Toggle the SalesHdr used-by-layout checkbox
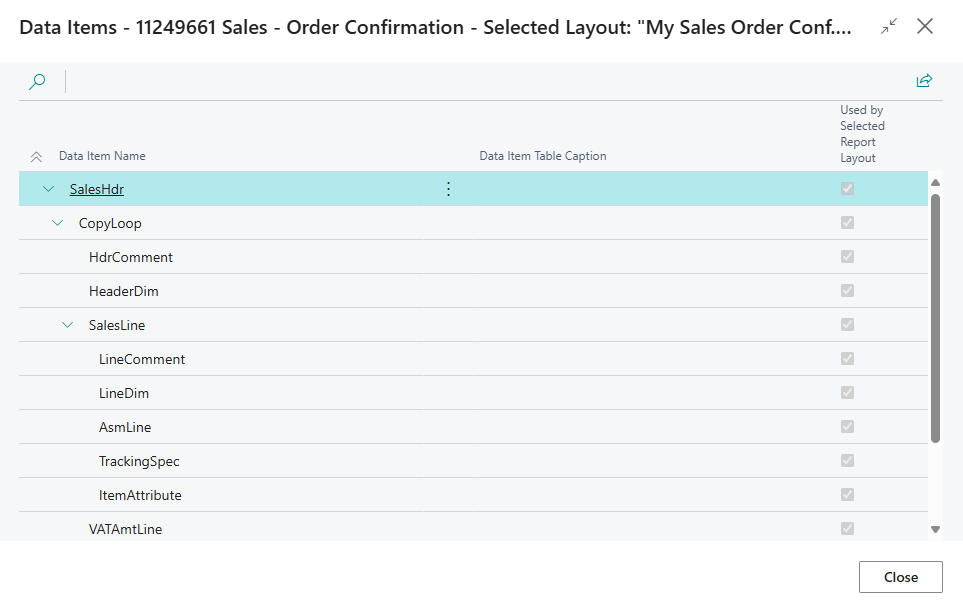Image resolution: width=963 pixels, height=613 pixels. (848, 189)
